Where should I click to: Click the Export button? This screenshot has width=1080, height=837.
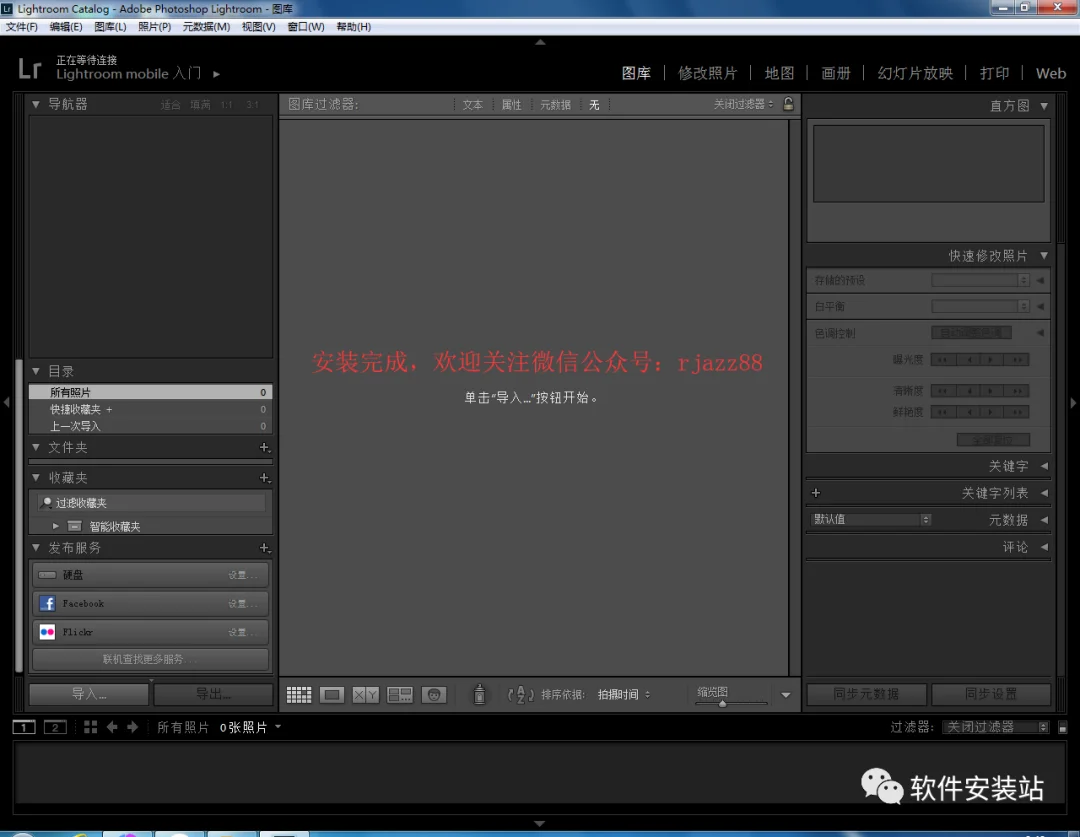[x=214, y=694]
